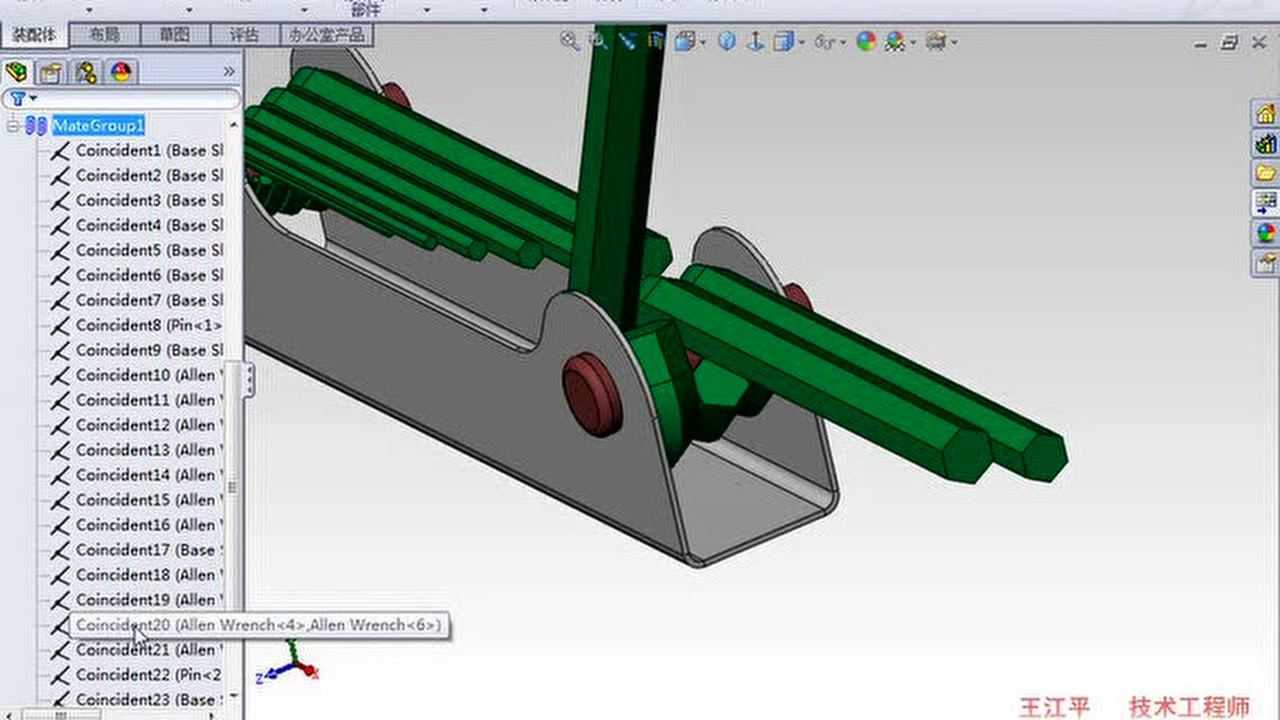Open File Explorer folder icon in task pane
1280x720 pixels.
click(x=1265, y=173)
